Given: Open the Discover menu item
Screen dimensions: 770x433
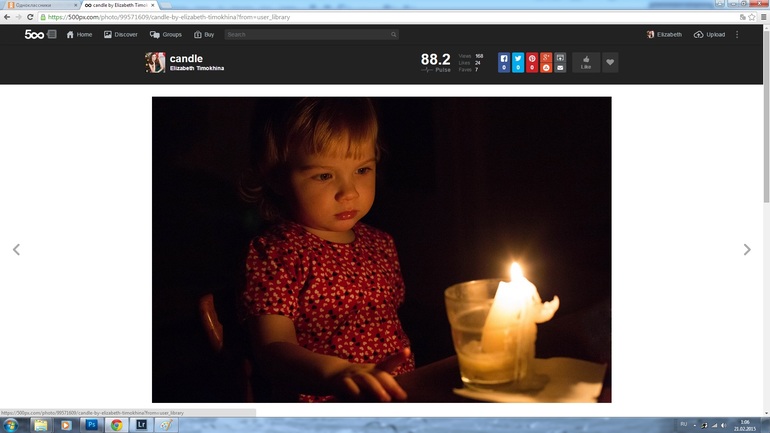Looking at the screenshot, I should click(x=120, y=34).
